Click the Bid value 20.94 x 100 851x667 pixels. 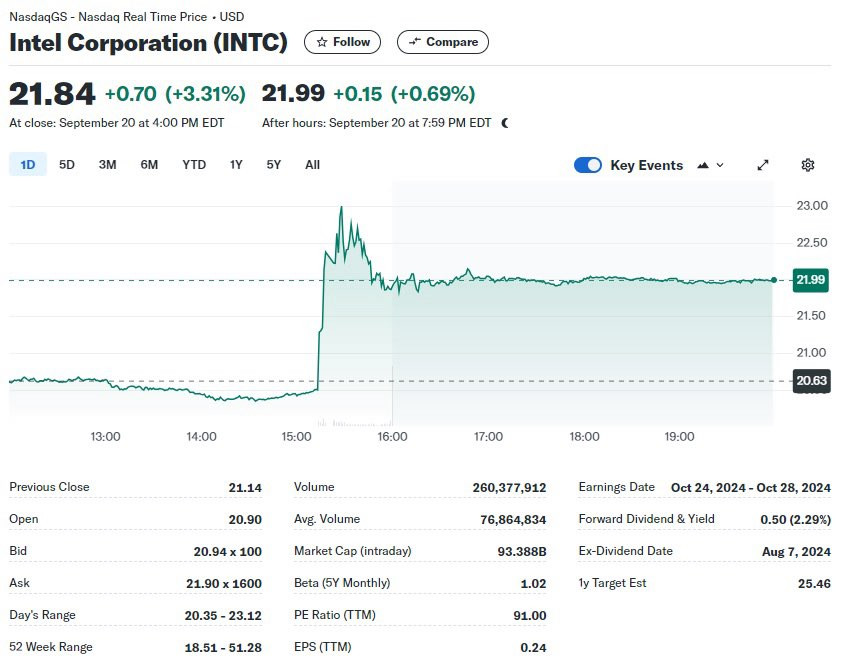(227, 551)
